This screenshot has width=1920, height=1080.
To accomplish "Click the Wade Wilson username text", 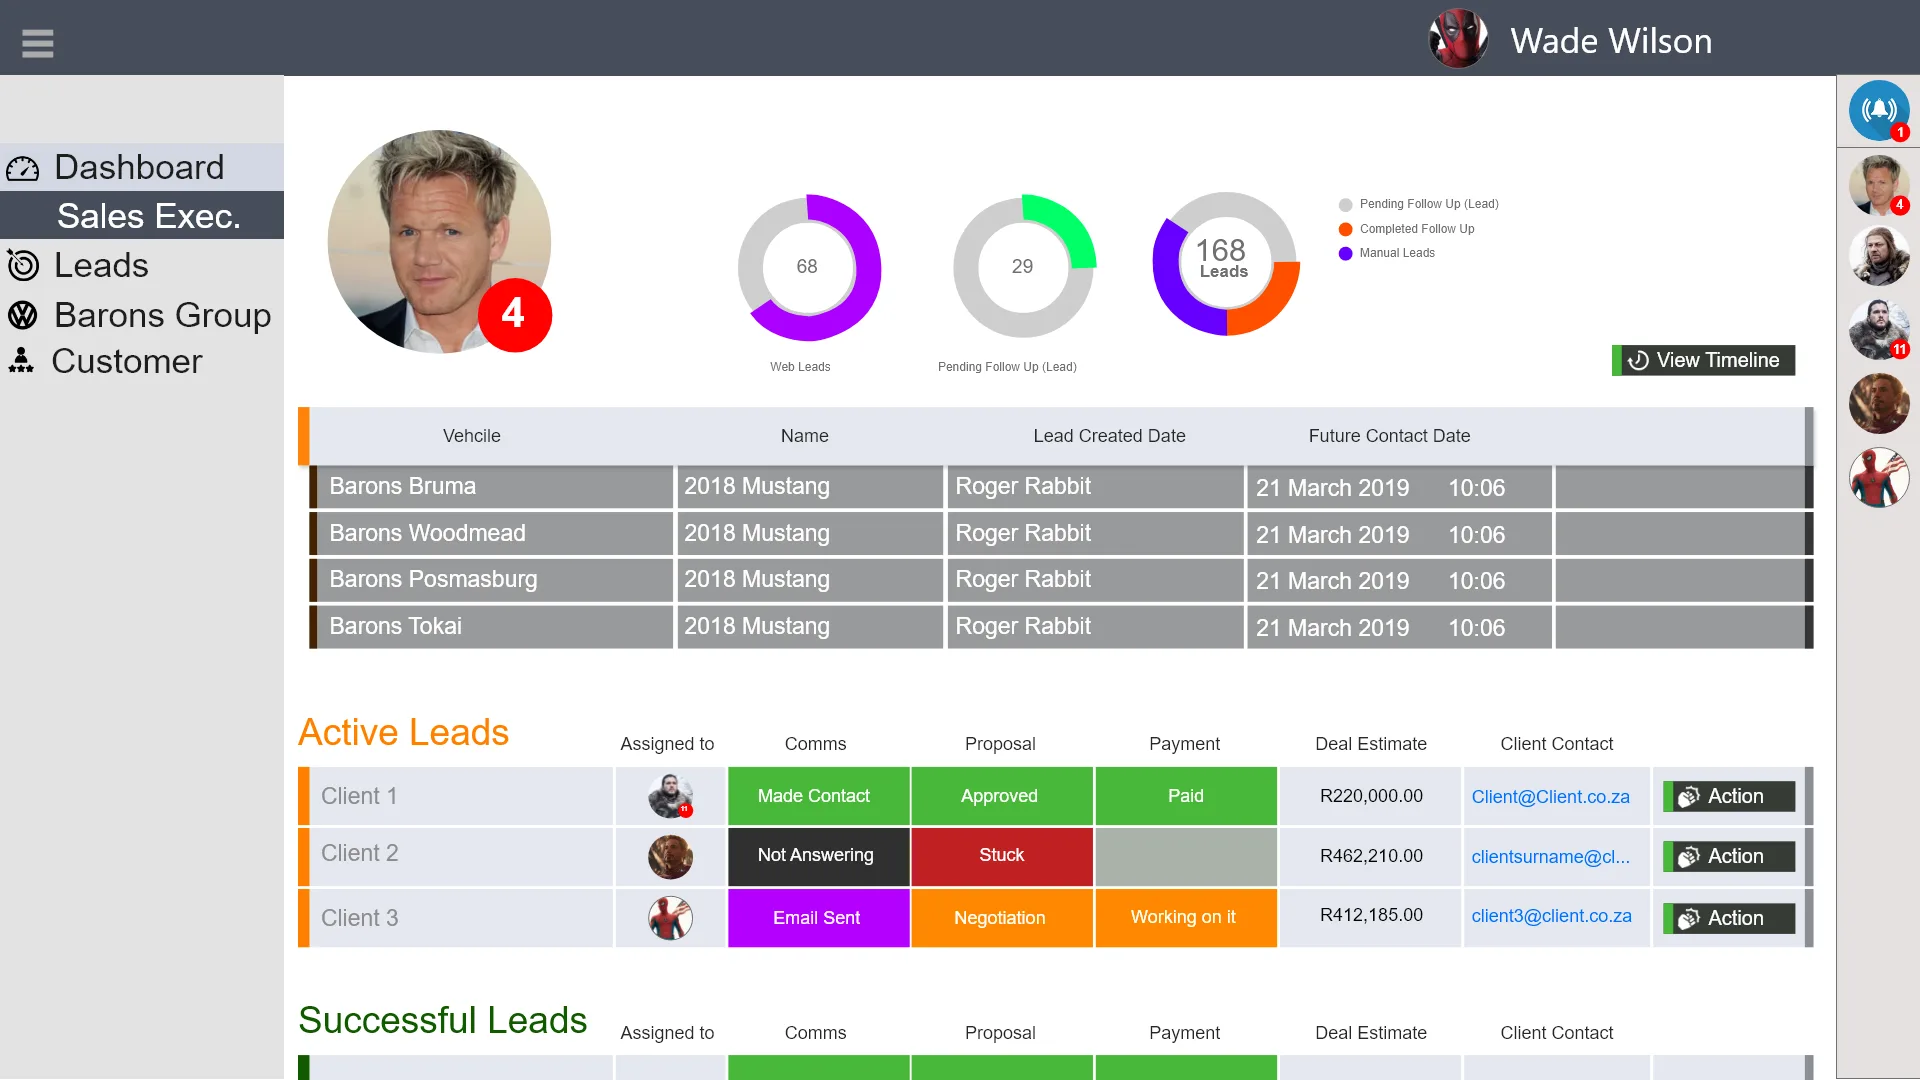I will pyautogui.click(x=1611, y=41).
